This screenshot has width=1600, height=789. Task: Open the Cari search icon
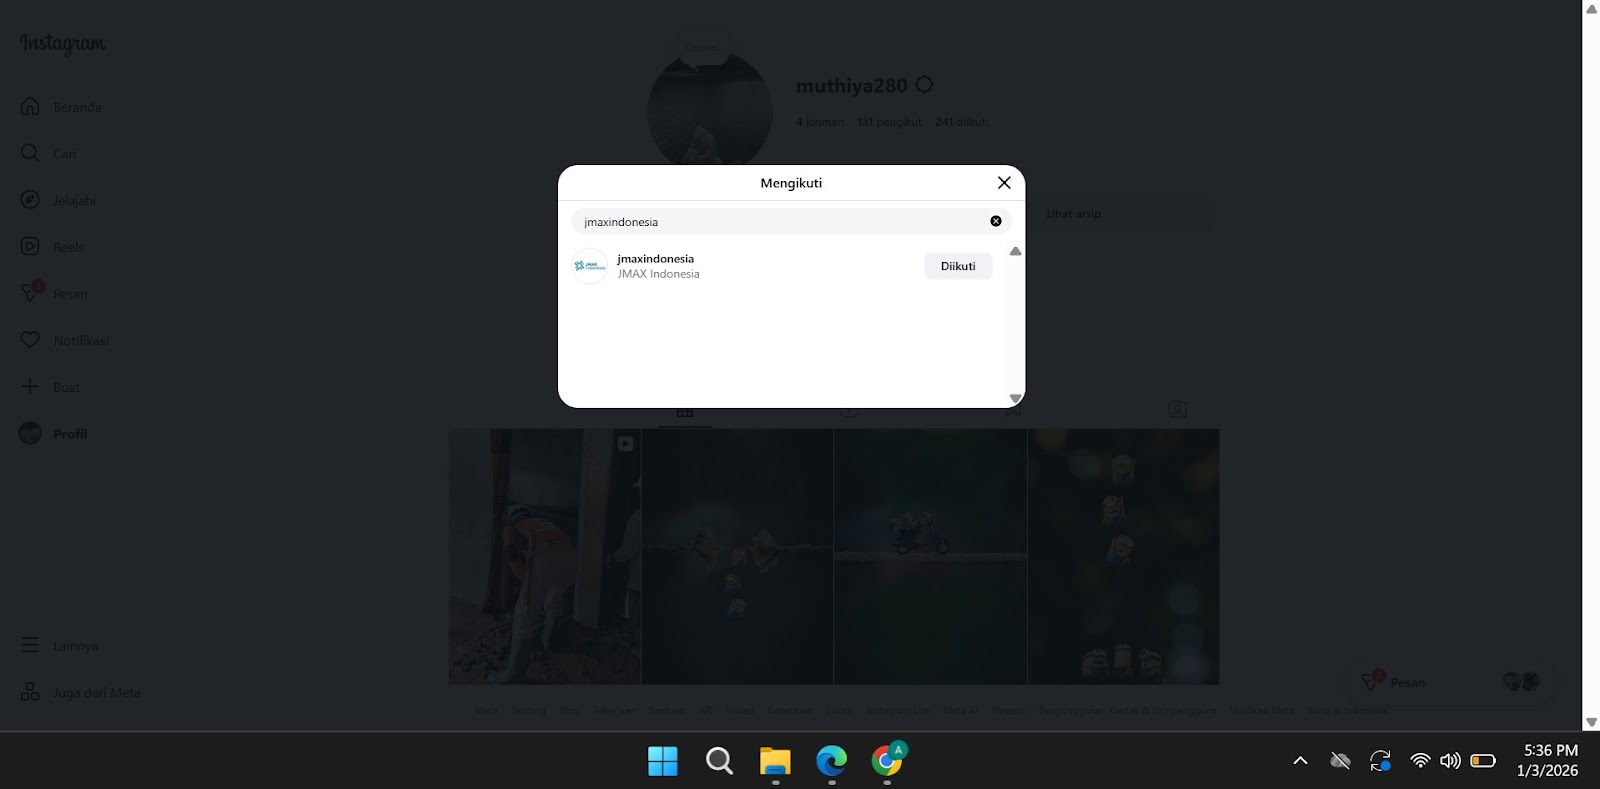pyautogui.click(x=31, y=153)
